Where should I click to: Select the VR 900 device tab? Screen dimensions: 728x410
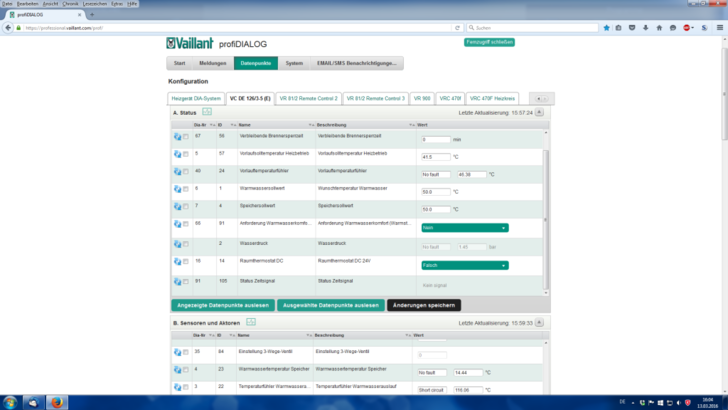point(423,99)
